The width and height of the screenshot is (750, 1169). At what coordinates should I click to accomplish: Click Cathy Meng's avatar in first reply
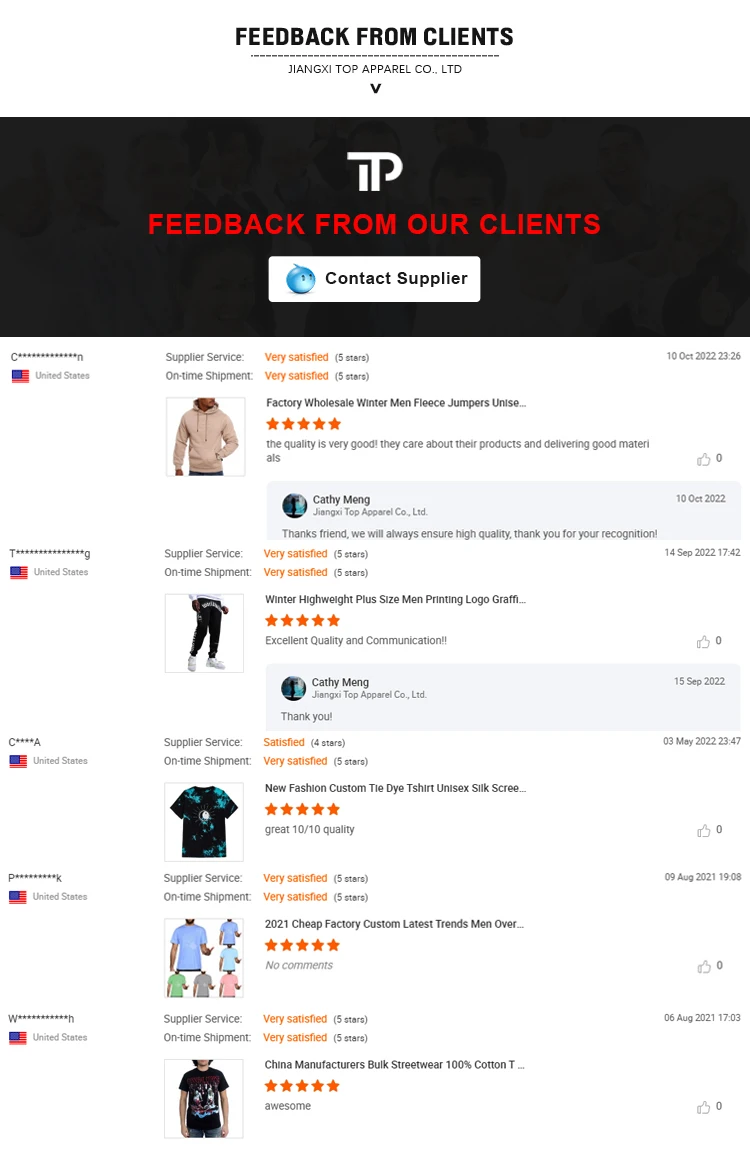click(x=294, y=505)
